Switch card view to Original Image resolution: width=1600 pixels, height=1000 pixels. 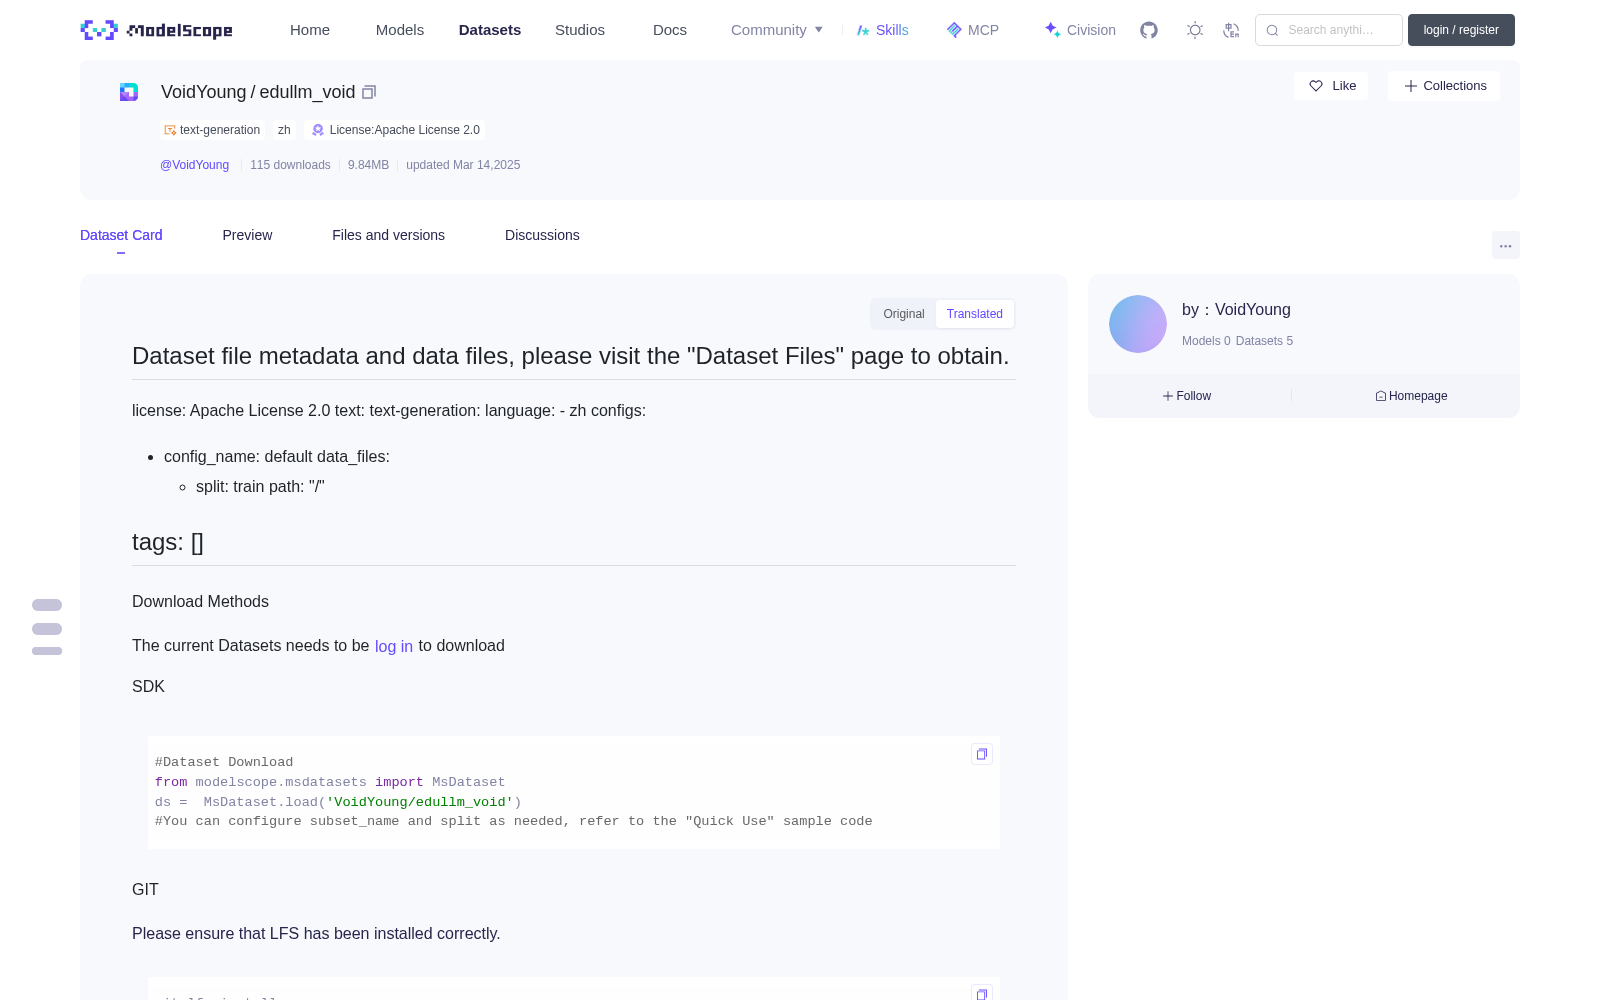(904, 314)
